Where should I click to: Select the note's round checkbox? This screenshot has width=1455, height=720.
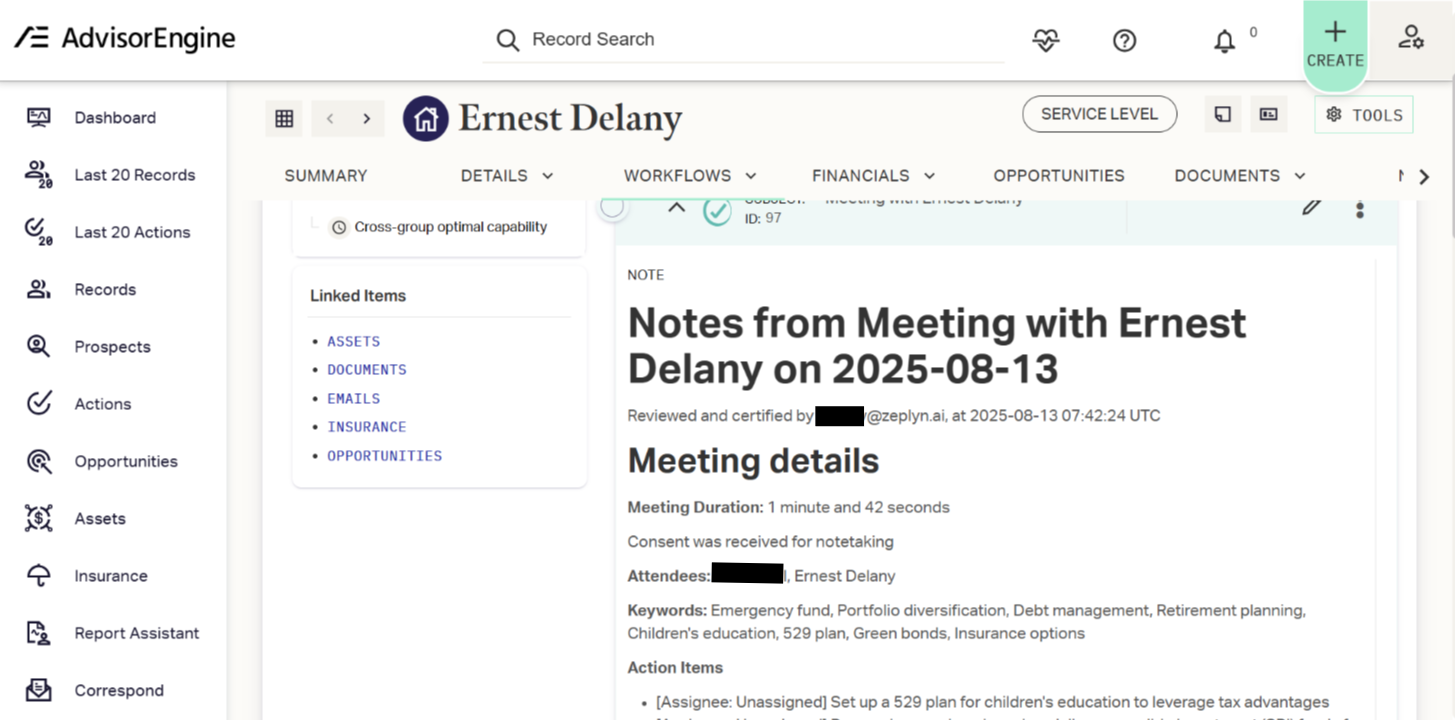tap(613, 207)
